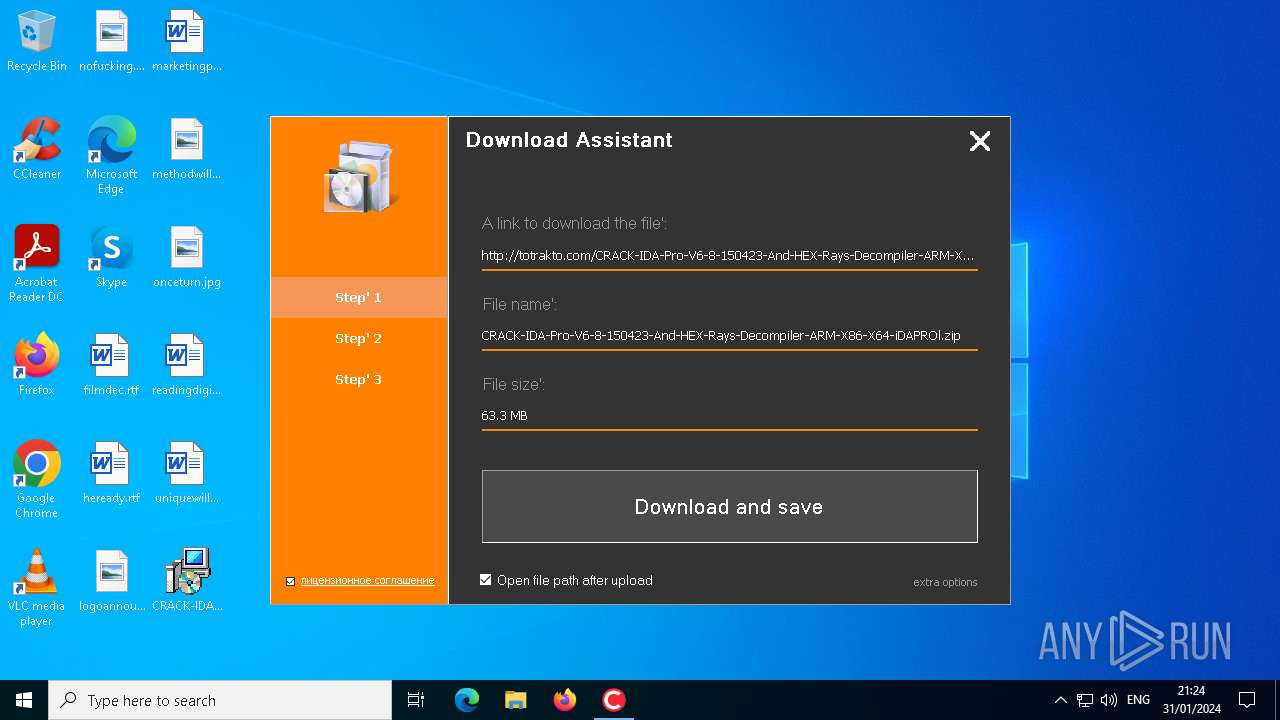Select the readingdigi... Word document icon
The width and height of the screenshot is (1280, 720).
187,366
